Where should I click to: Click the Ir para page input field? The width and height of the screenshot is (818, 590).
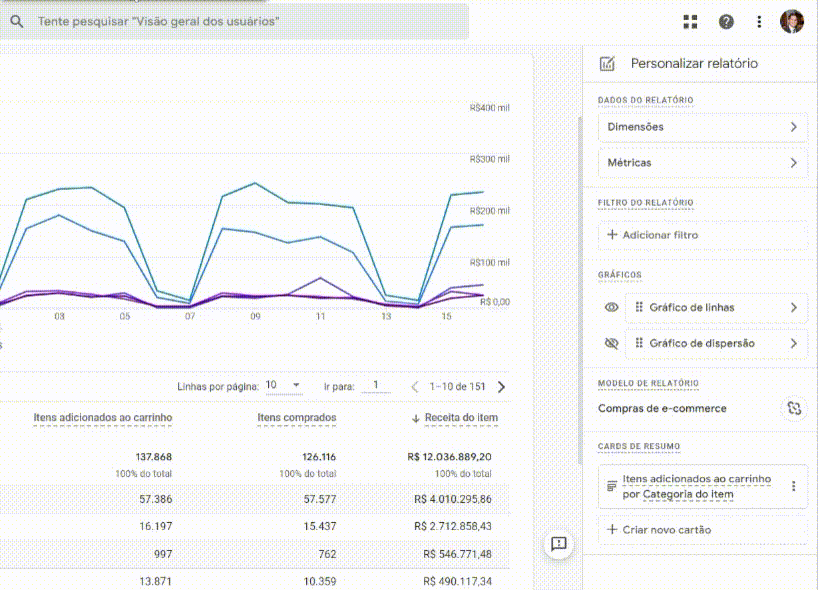point(375,385)
